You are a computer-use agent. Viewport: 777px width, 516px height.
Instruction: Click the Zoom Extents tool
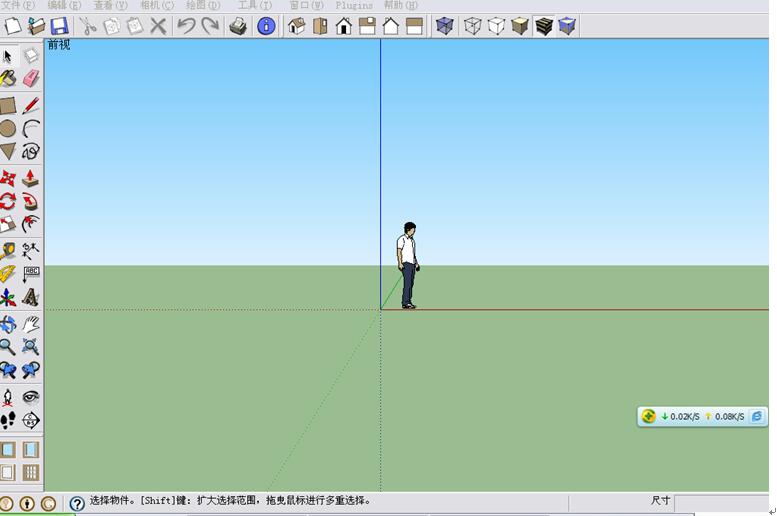click(x=31, y=347)
